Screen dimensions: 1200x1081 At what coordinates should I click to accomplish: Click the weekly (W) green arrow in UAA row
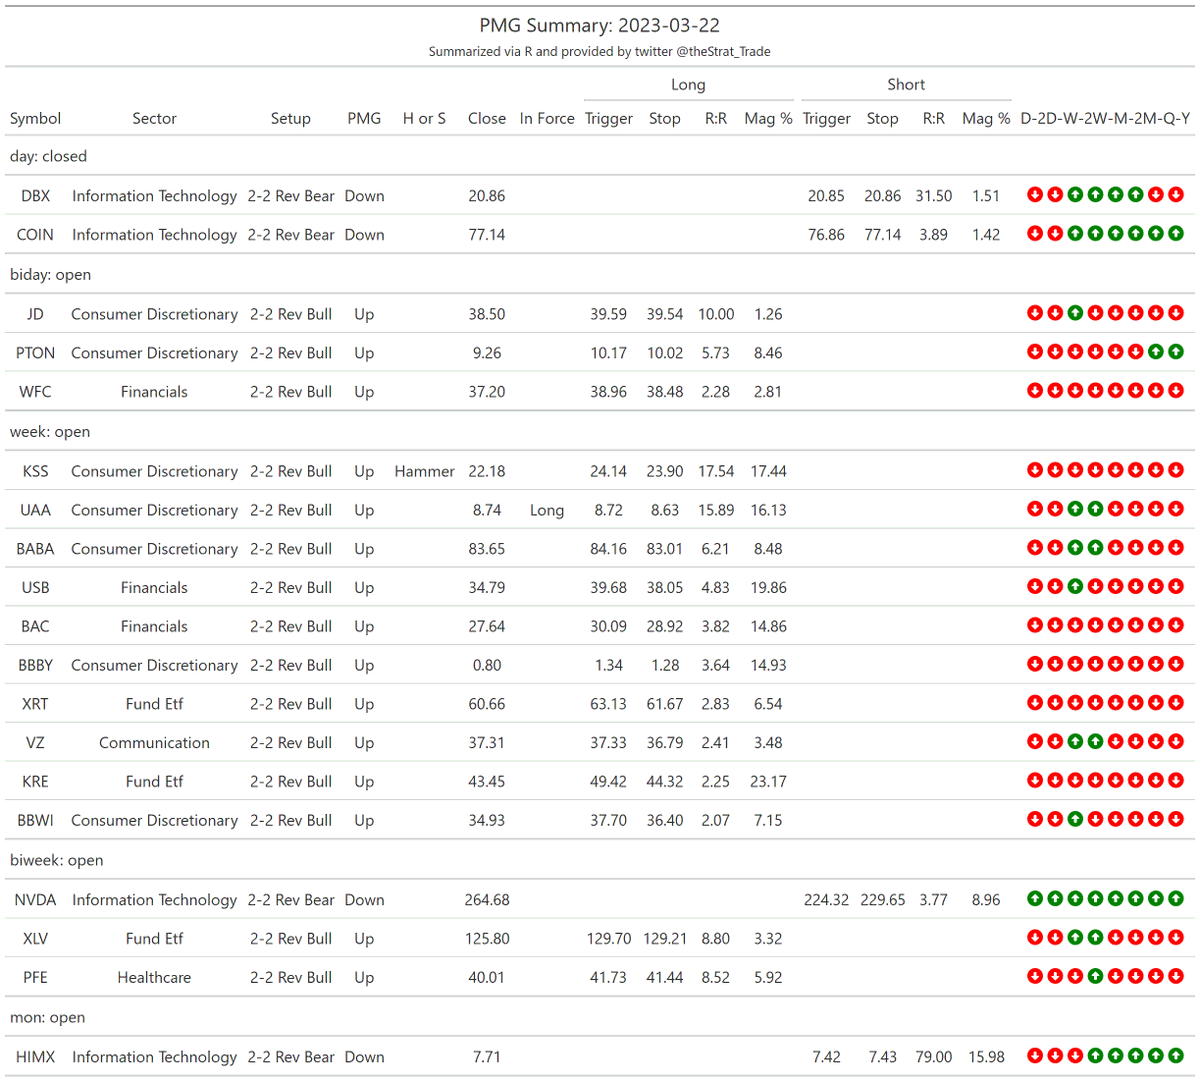click(1075, 508)
